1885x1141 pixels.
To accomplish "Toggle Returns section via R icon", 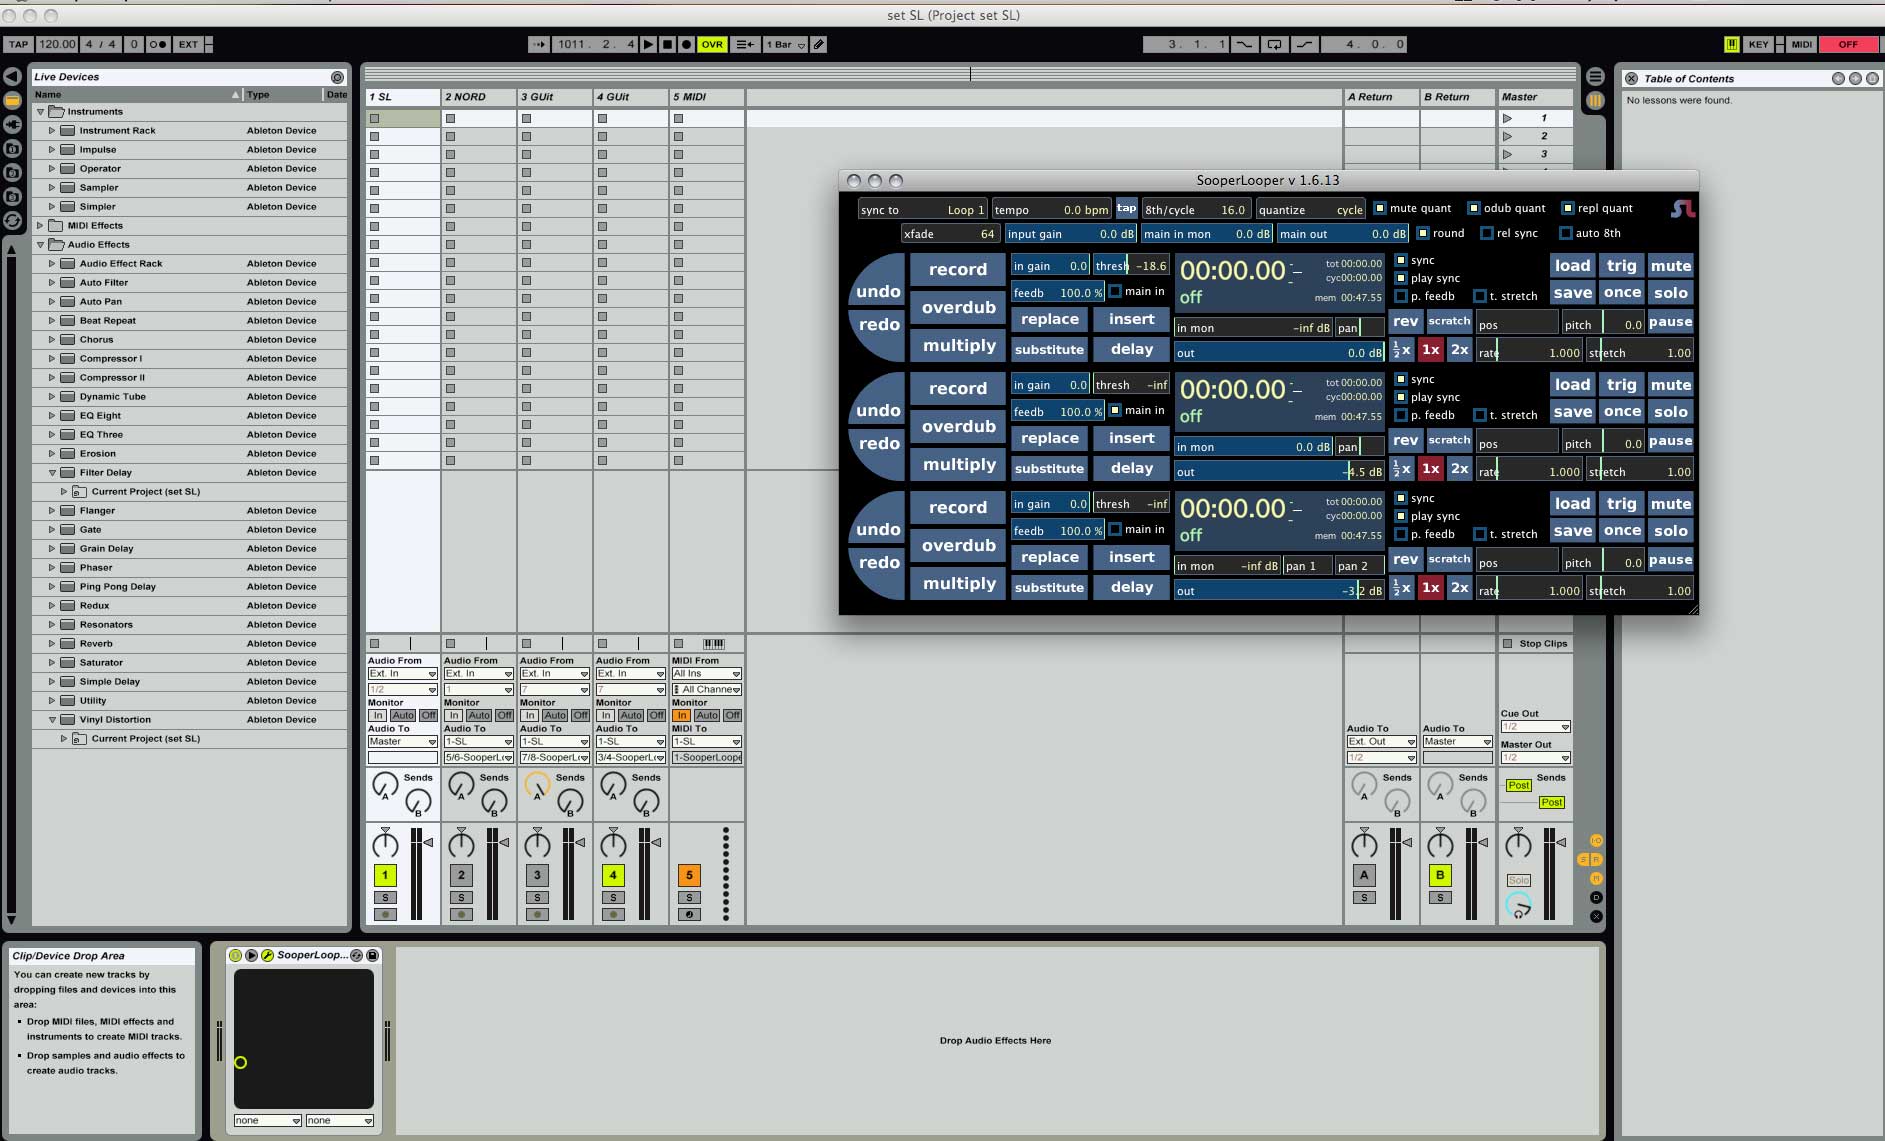I will pyautogui.click(x=1597, y=860).
